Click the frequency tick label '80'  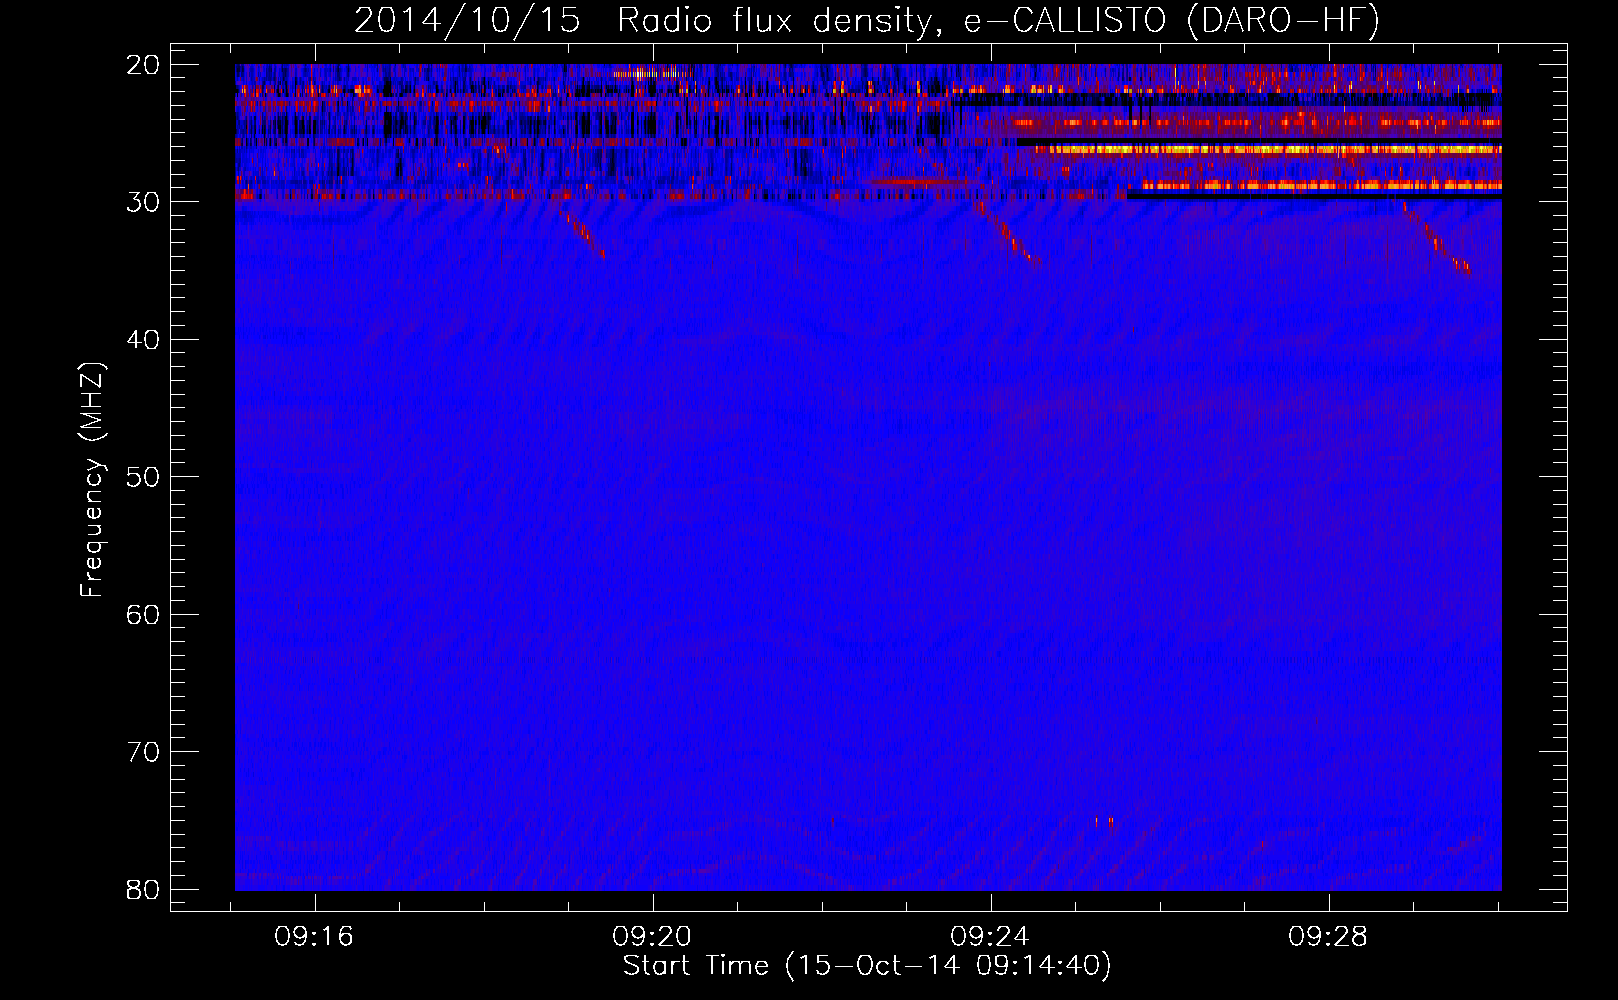tap(144, 890)
